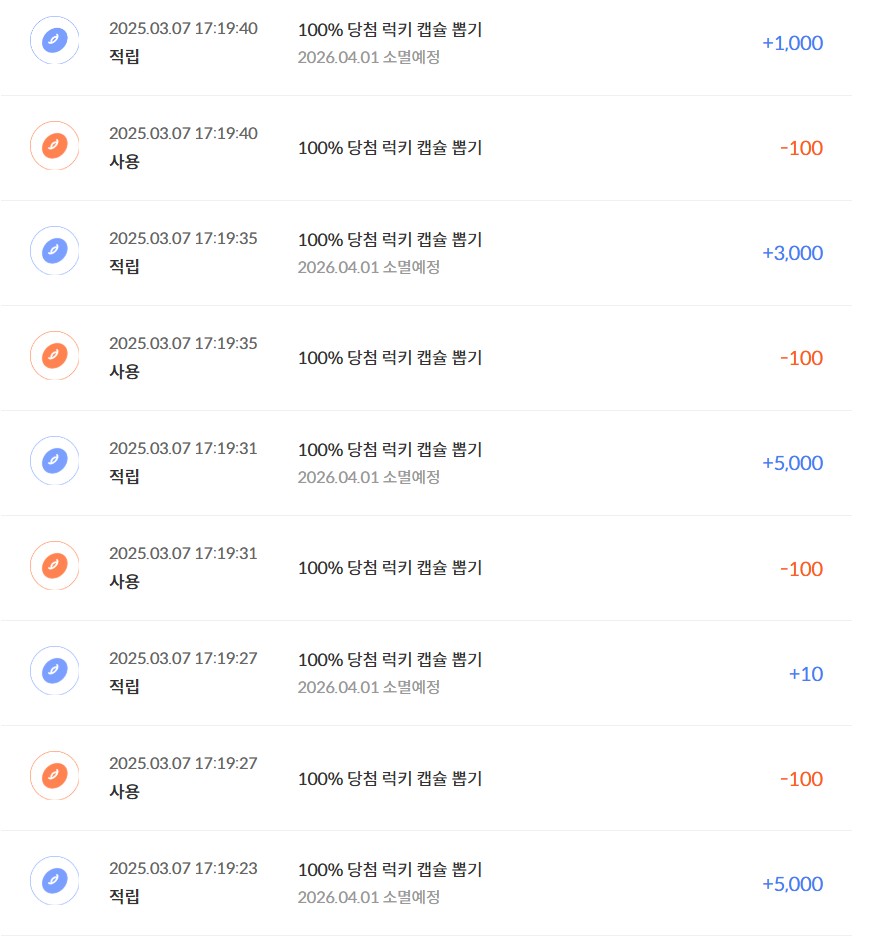The image size is (882, 940).
Task: Click 적립 label under 17:19:31 timestamp
Action: [x=124, y=476]
